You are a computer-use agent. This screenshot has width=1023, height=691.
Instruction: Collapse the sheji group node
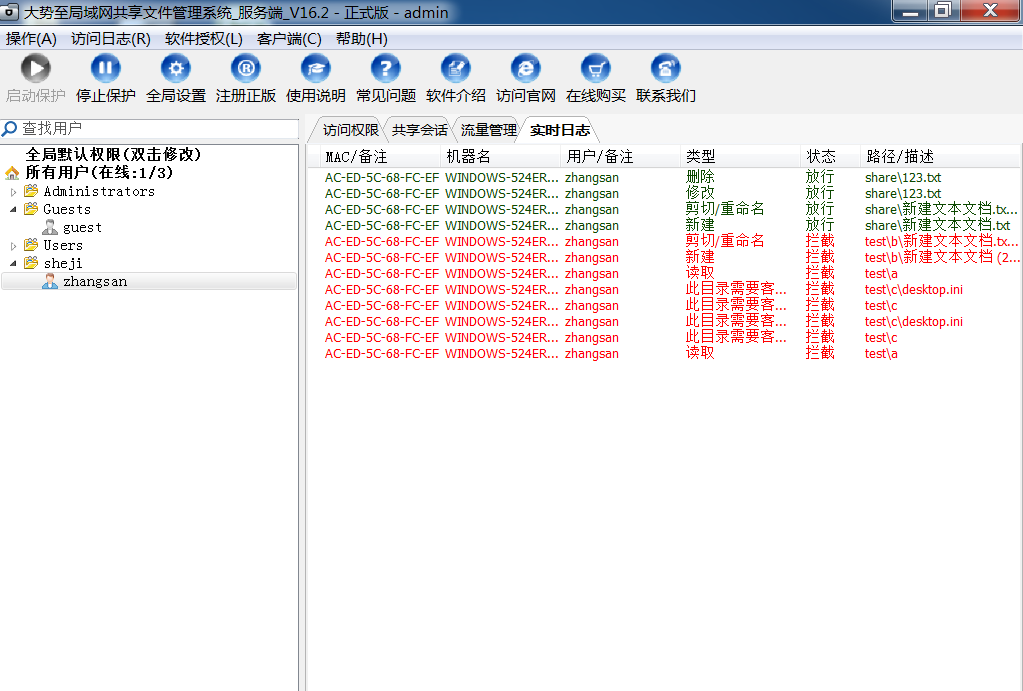click(x=14, y=264)
